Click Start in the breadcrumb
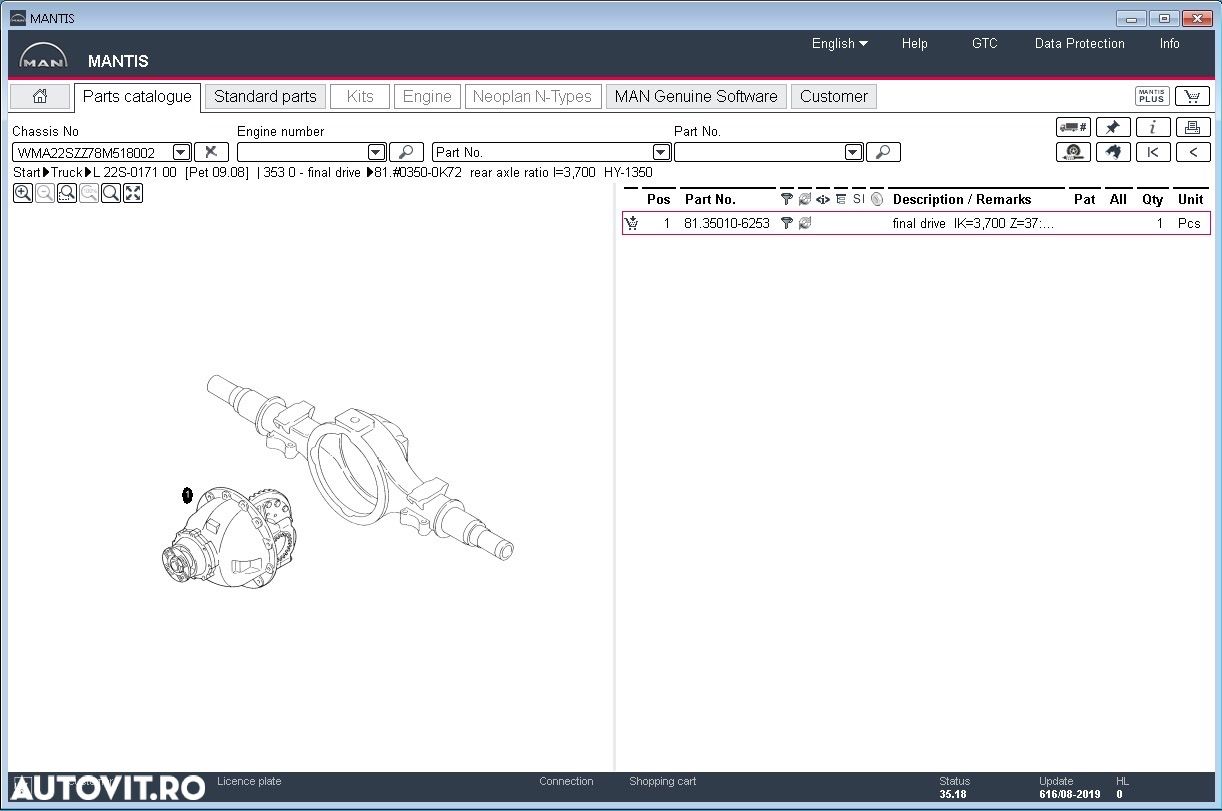The image size is (1222, 811). tap(27, 172)
